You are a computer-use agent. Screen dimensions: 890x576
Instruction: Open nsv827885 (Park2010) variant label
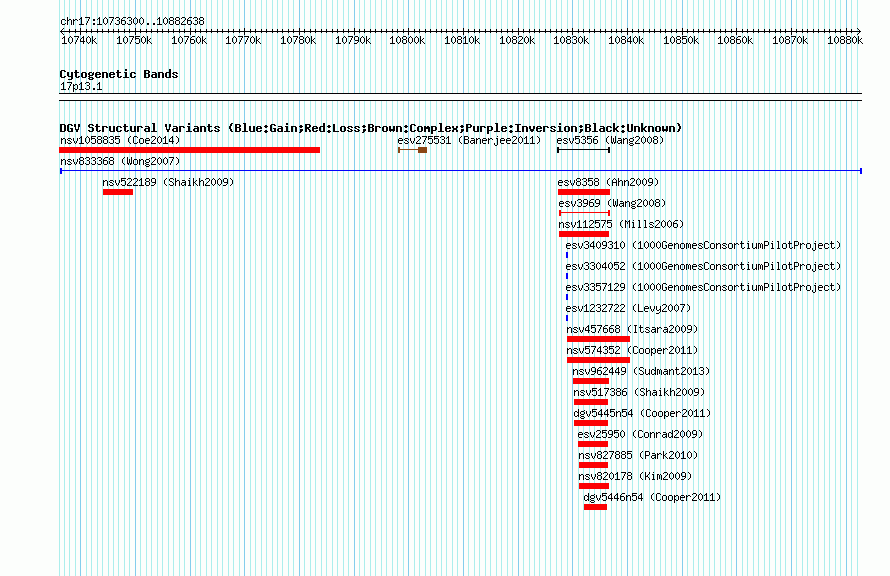(x=638, y=455)
